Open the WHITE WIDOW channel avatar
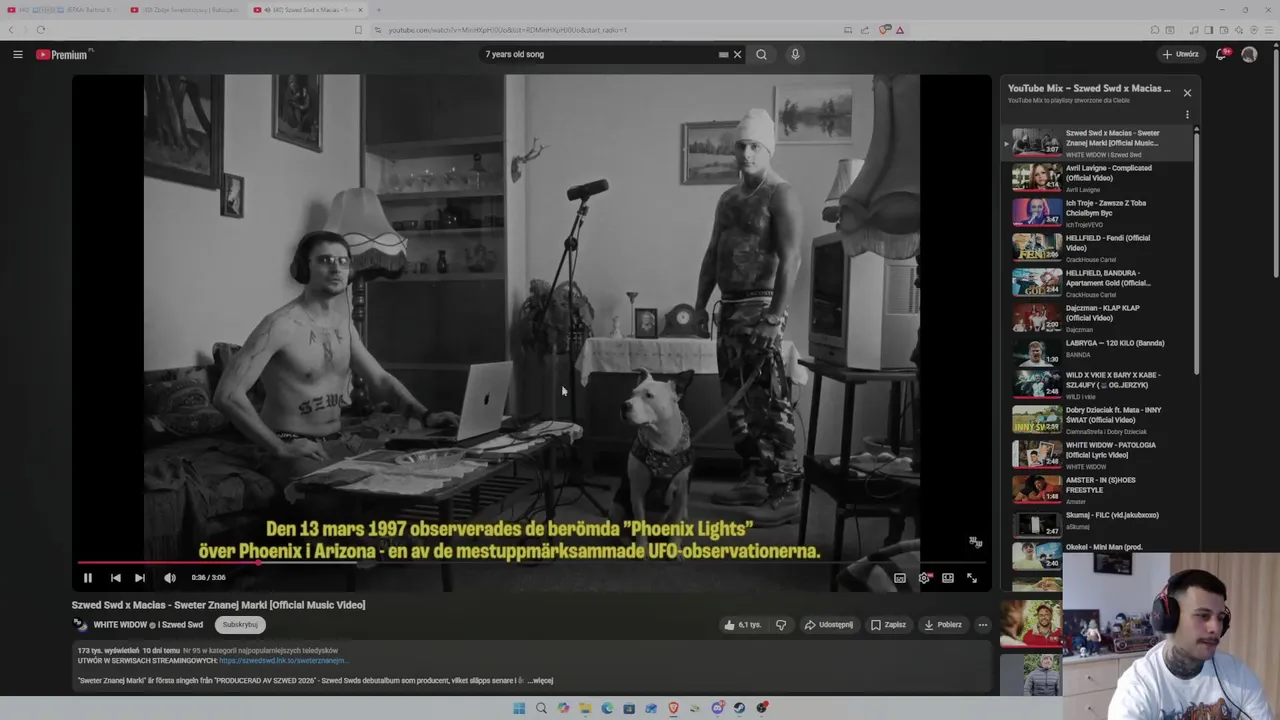Viewport: 1280px width, 720px height. click(x=80, y=625)
